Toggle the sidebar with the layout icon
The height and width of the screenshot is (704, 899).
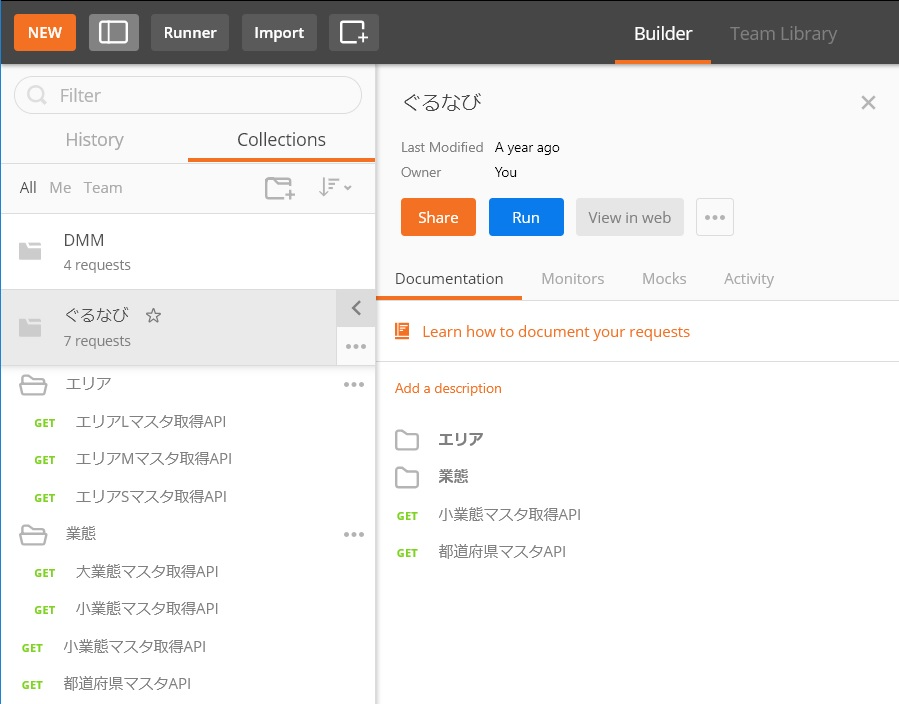click(114, 33)
